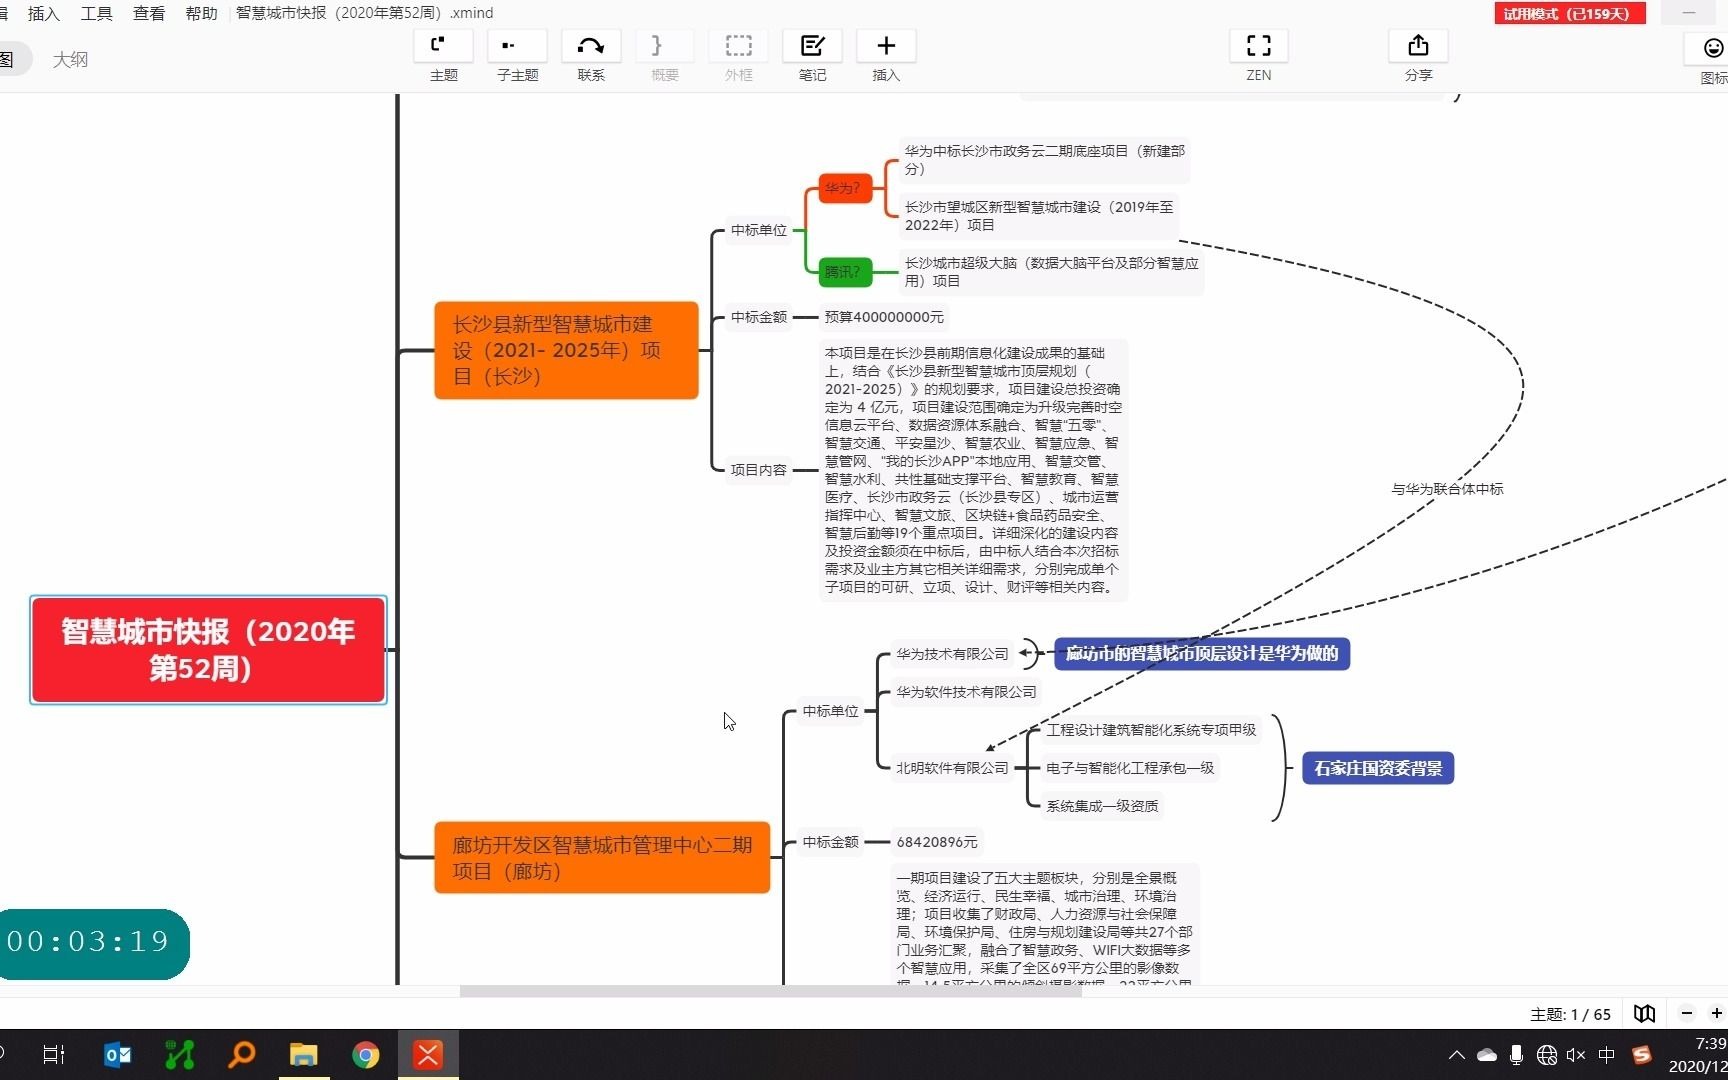Open the 笔记 (Notes) tool

tap(812, 46)
